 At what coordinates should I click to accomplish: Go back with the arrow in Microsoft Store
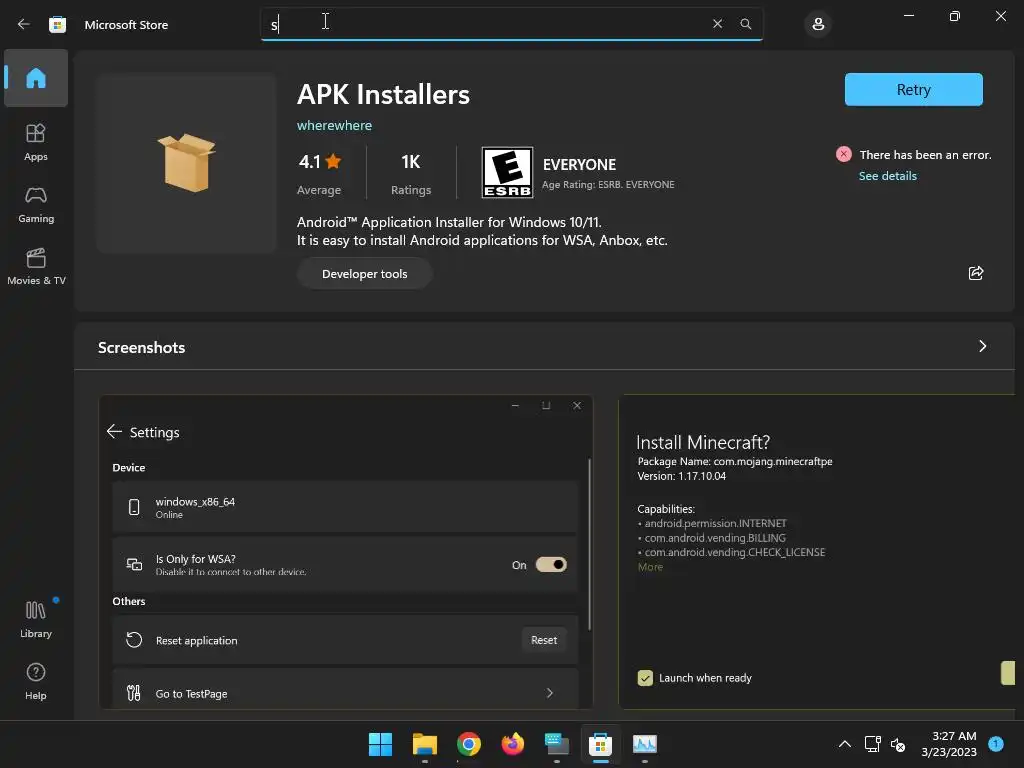[x=24, y=24]
